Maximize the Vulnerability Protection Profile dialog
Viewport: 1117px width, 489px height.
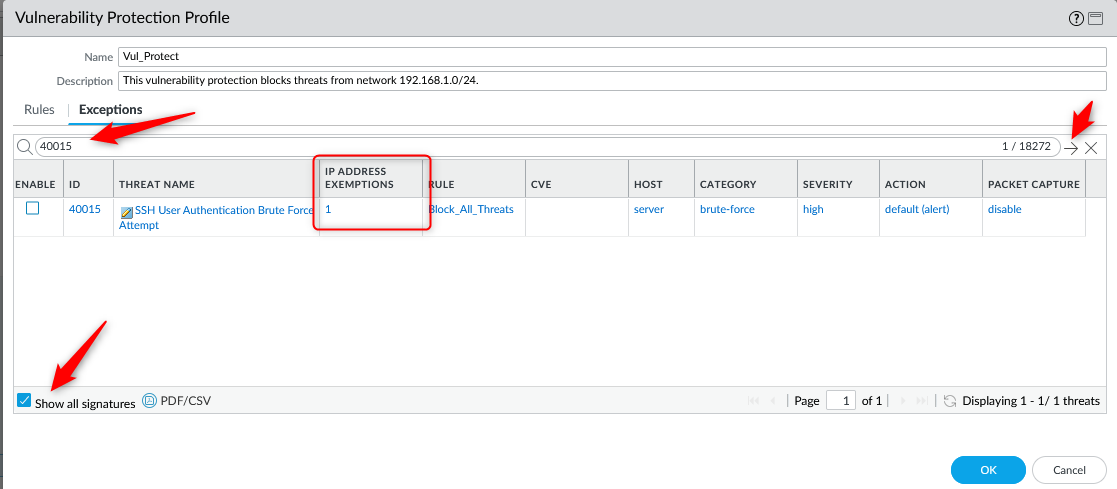(1096, 18)
